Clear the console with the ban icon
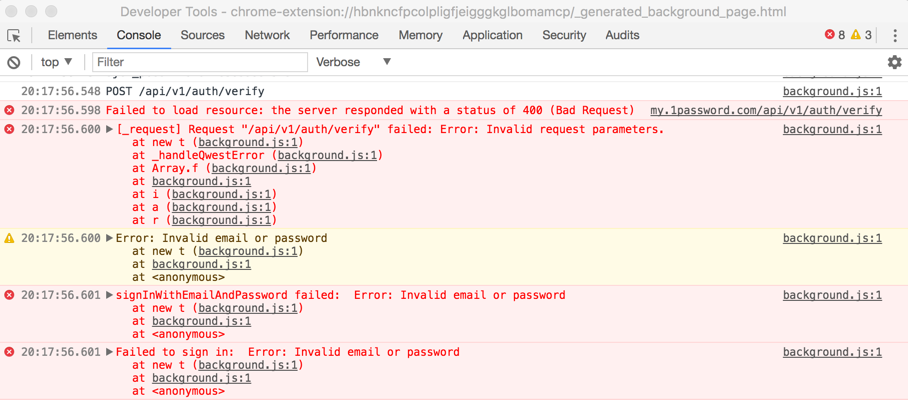Image resolution: width=908 pixels, height=400 pixels. click(x=14, y=62)
